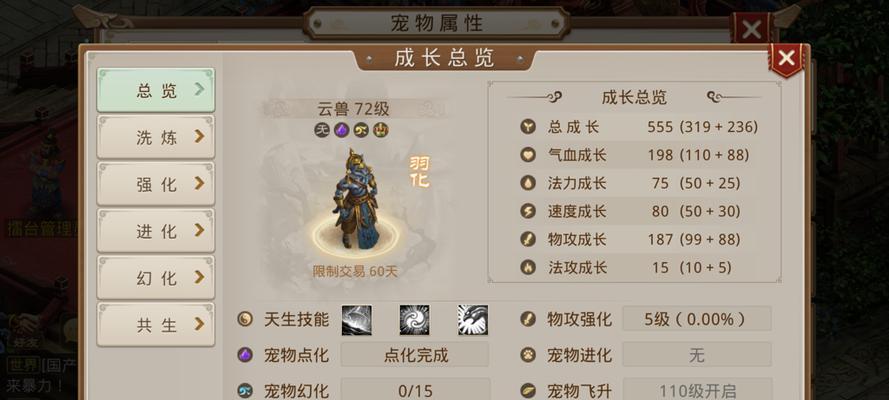Expand the 共生 section arrow

[x=199, y=324]
